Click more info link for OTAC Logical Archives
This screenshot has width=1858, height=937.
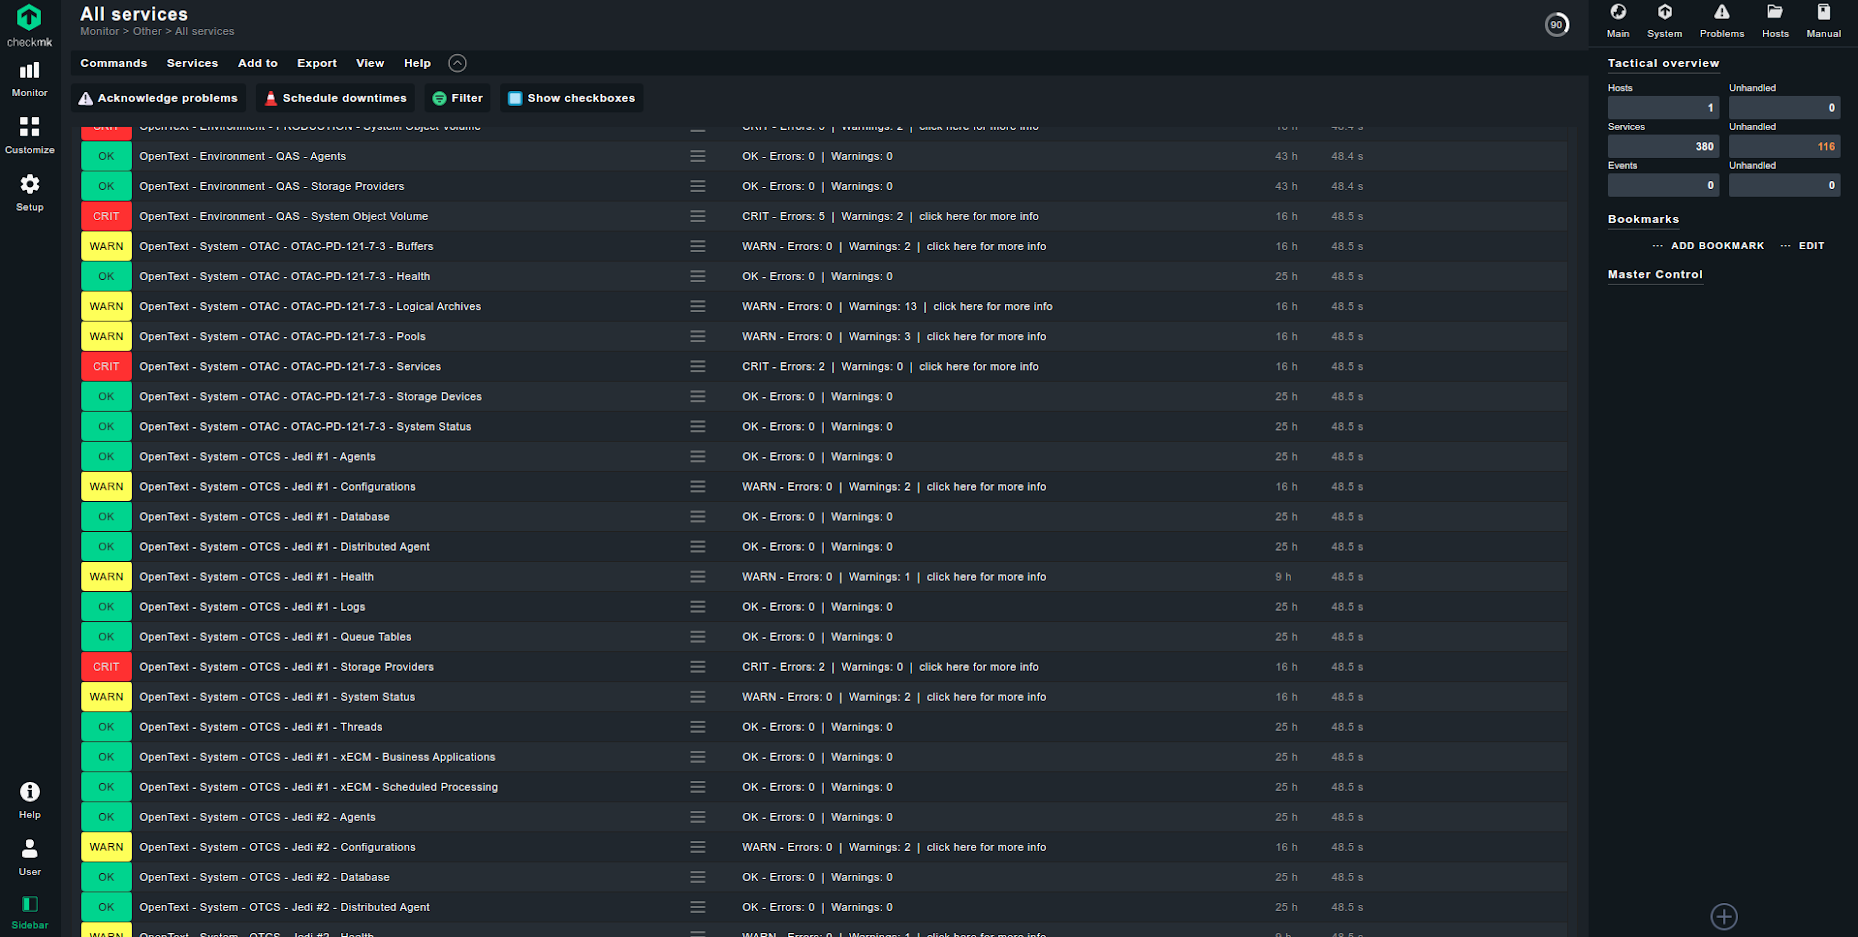click(992, 306)
